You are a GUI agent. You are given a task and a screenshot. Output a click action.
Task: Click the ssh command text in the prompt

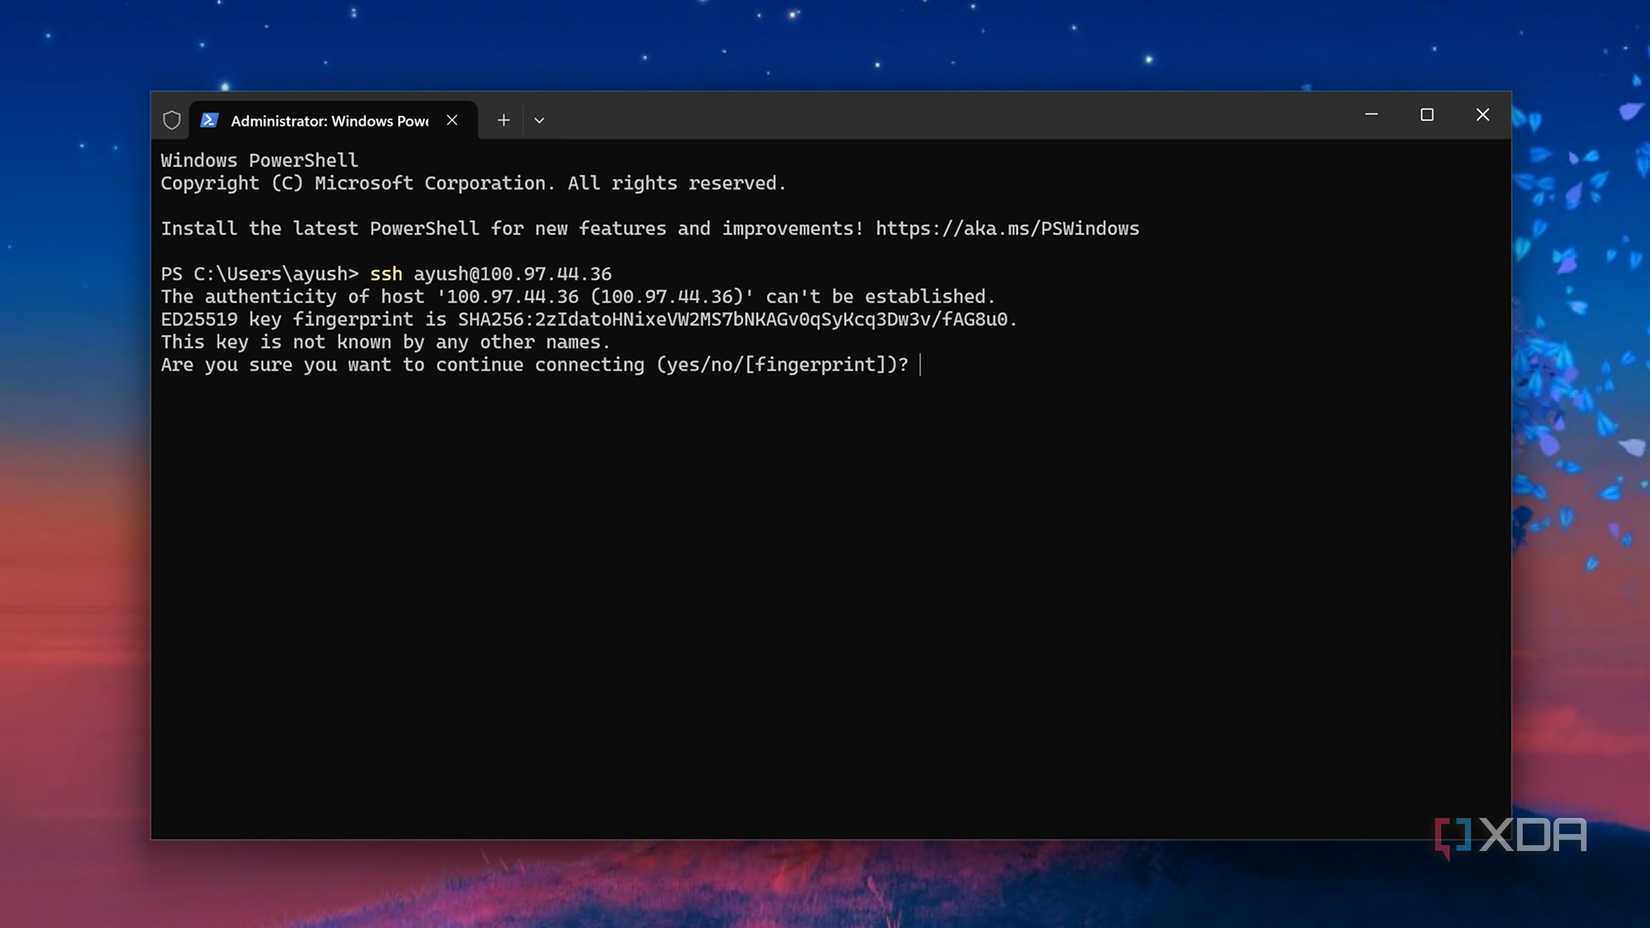(x=385, y=273)
